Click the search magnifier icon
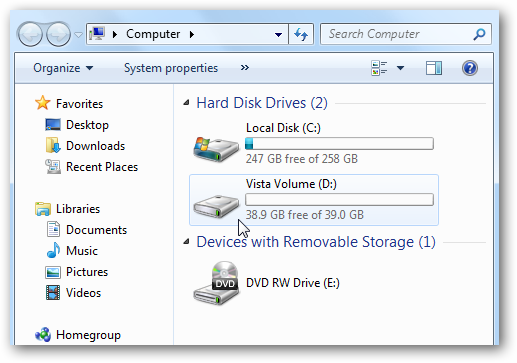 [x=479, y=34]
